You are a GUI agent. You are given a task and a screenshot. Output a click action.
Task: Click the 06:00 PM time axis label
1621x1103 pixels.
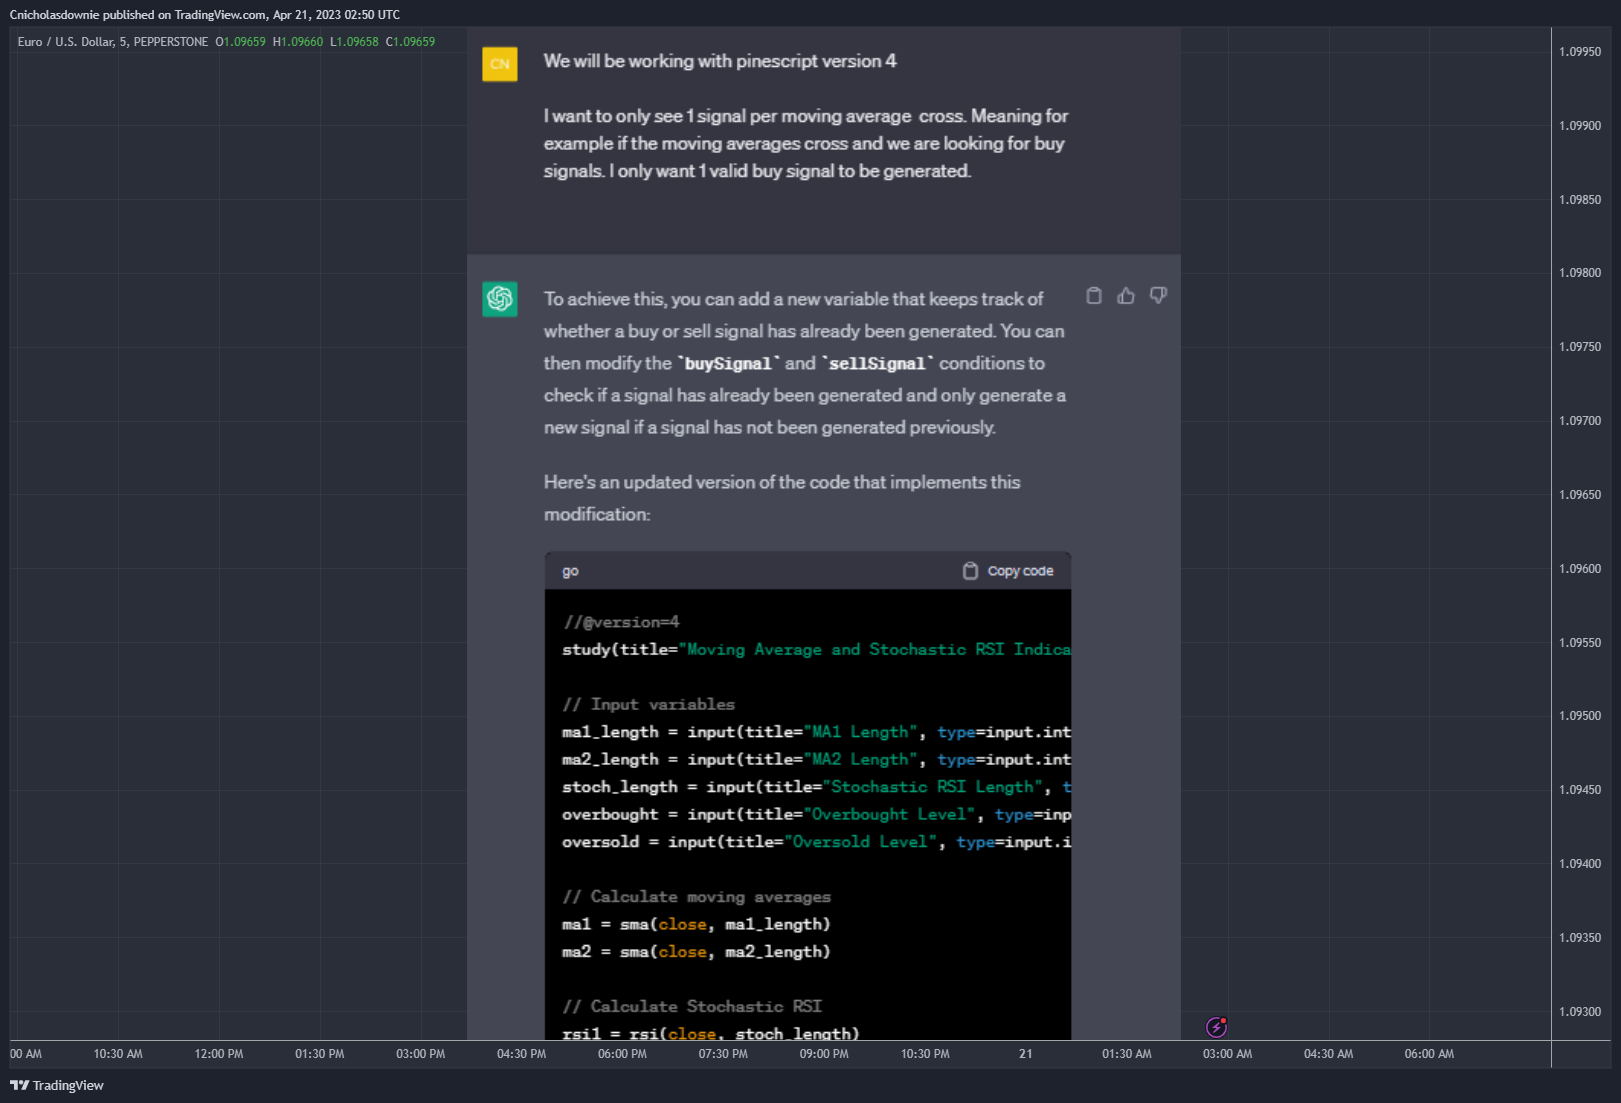[622, 1054]
